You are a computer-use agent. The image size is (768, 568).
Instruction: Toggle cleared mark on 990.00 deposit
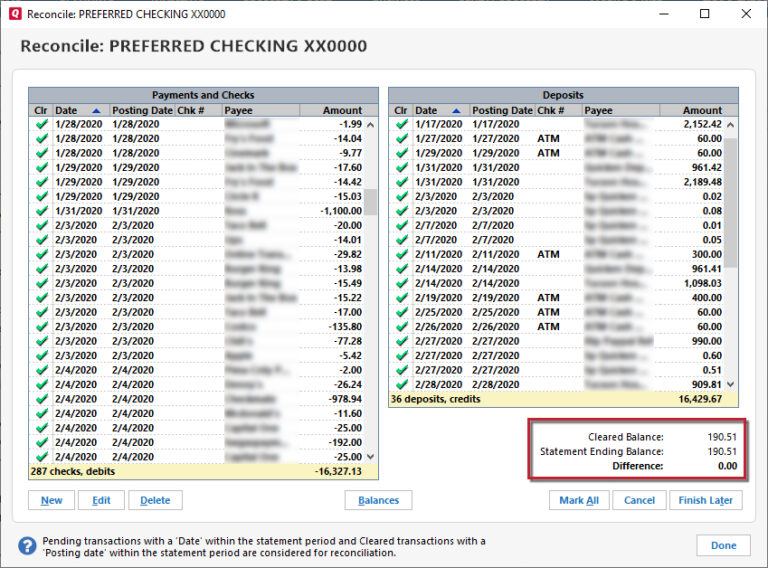coord(401,341)
